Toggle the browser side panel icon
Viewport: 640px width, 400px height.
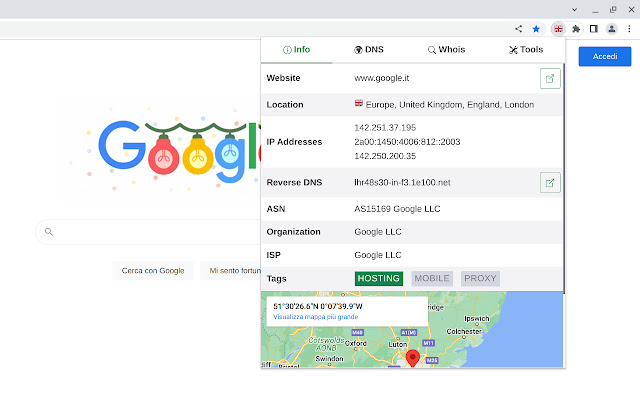[x=593, y=29]
